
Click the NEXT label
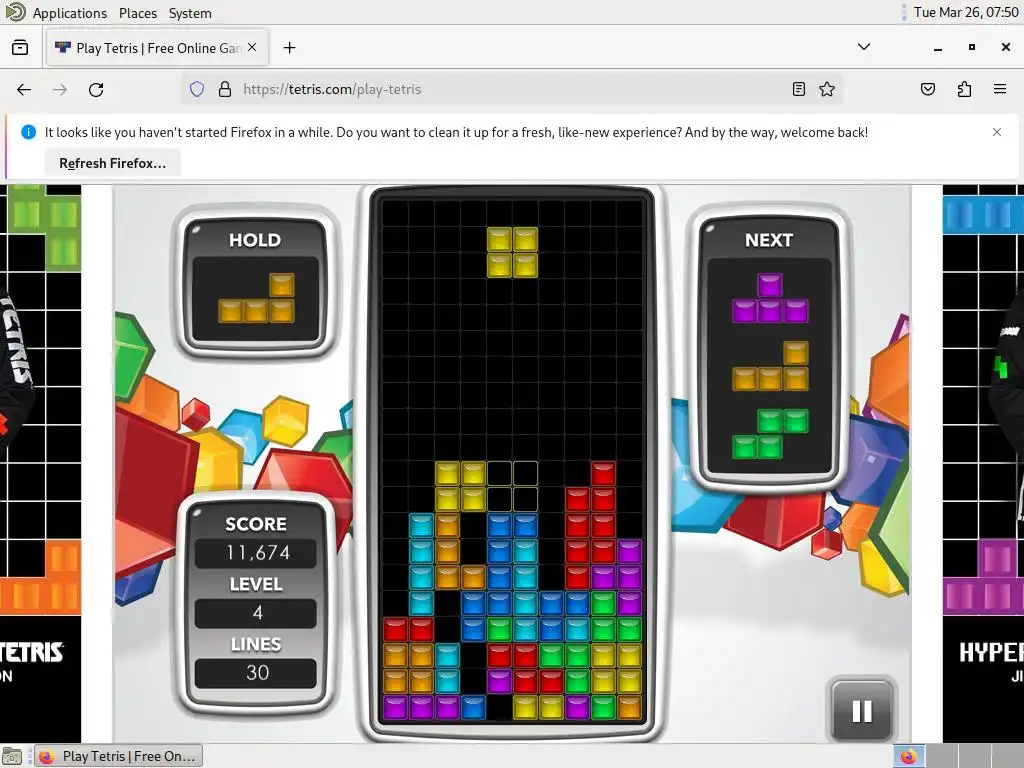769,240
